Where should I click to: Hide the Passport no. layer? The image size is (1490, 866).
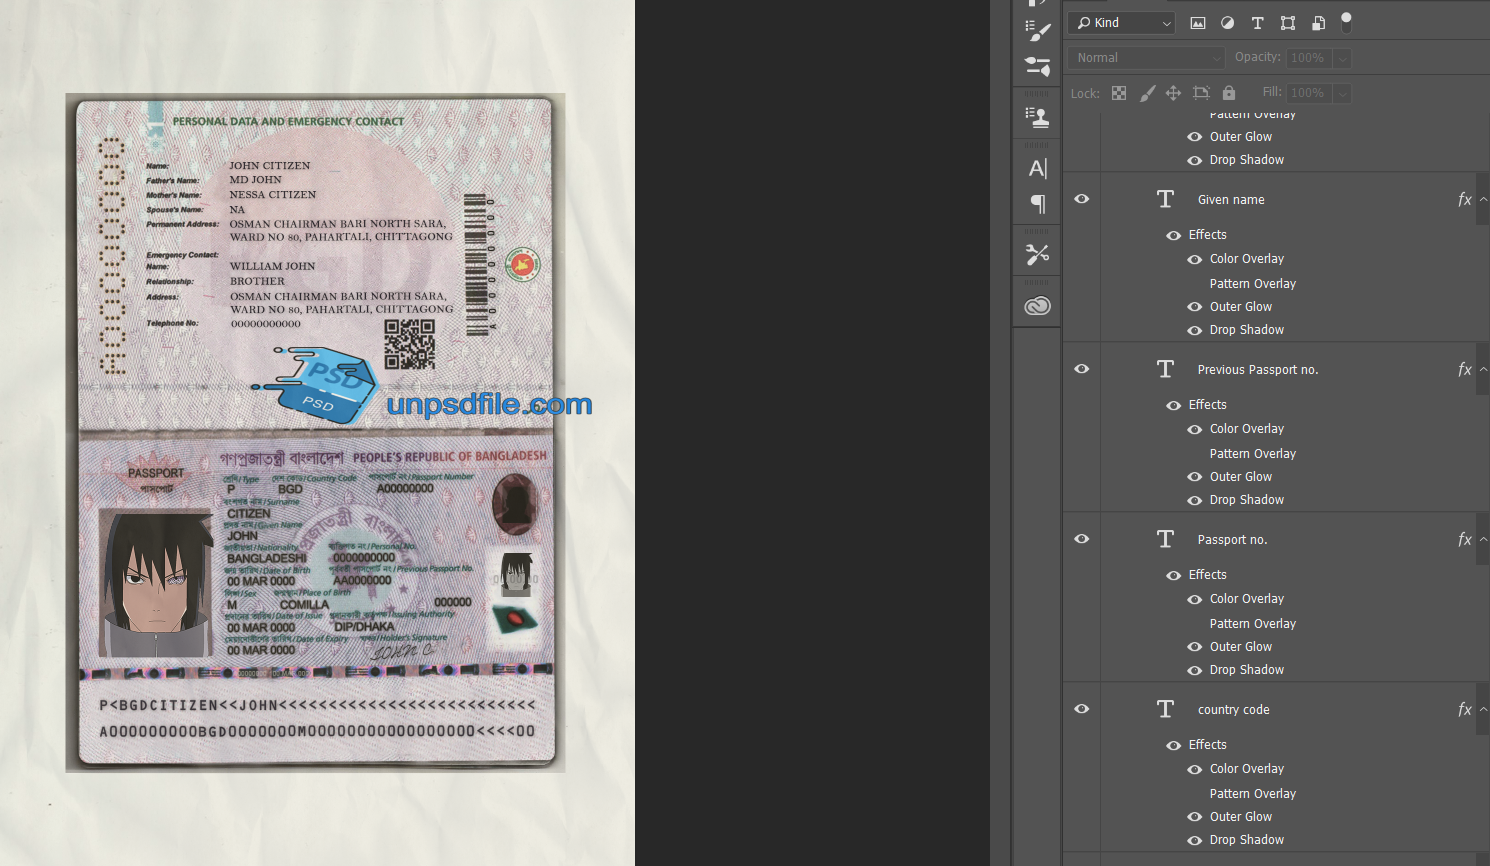(x=1082, y=539)
